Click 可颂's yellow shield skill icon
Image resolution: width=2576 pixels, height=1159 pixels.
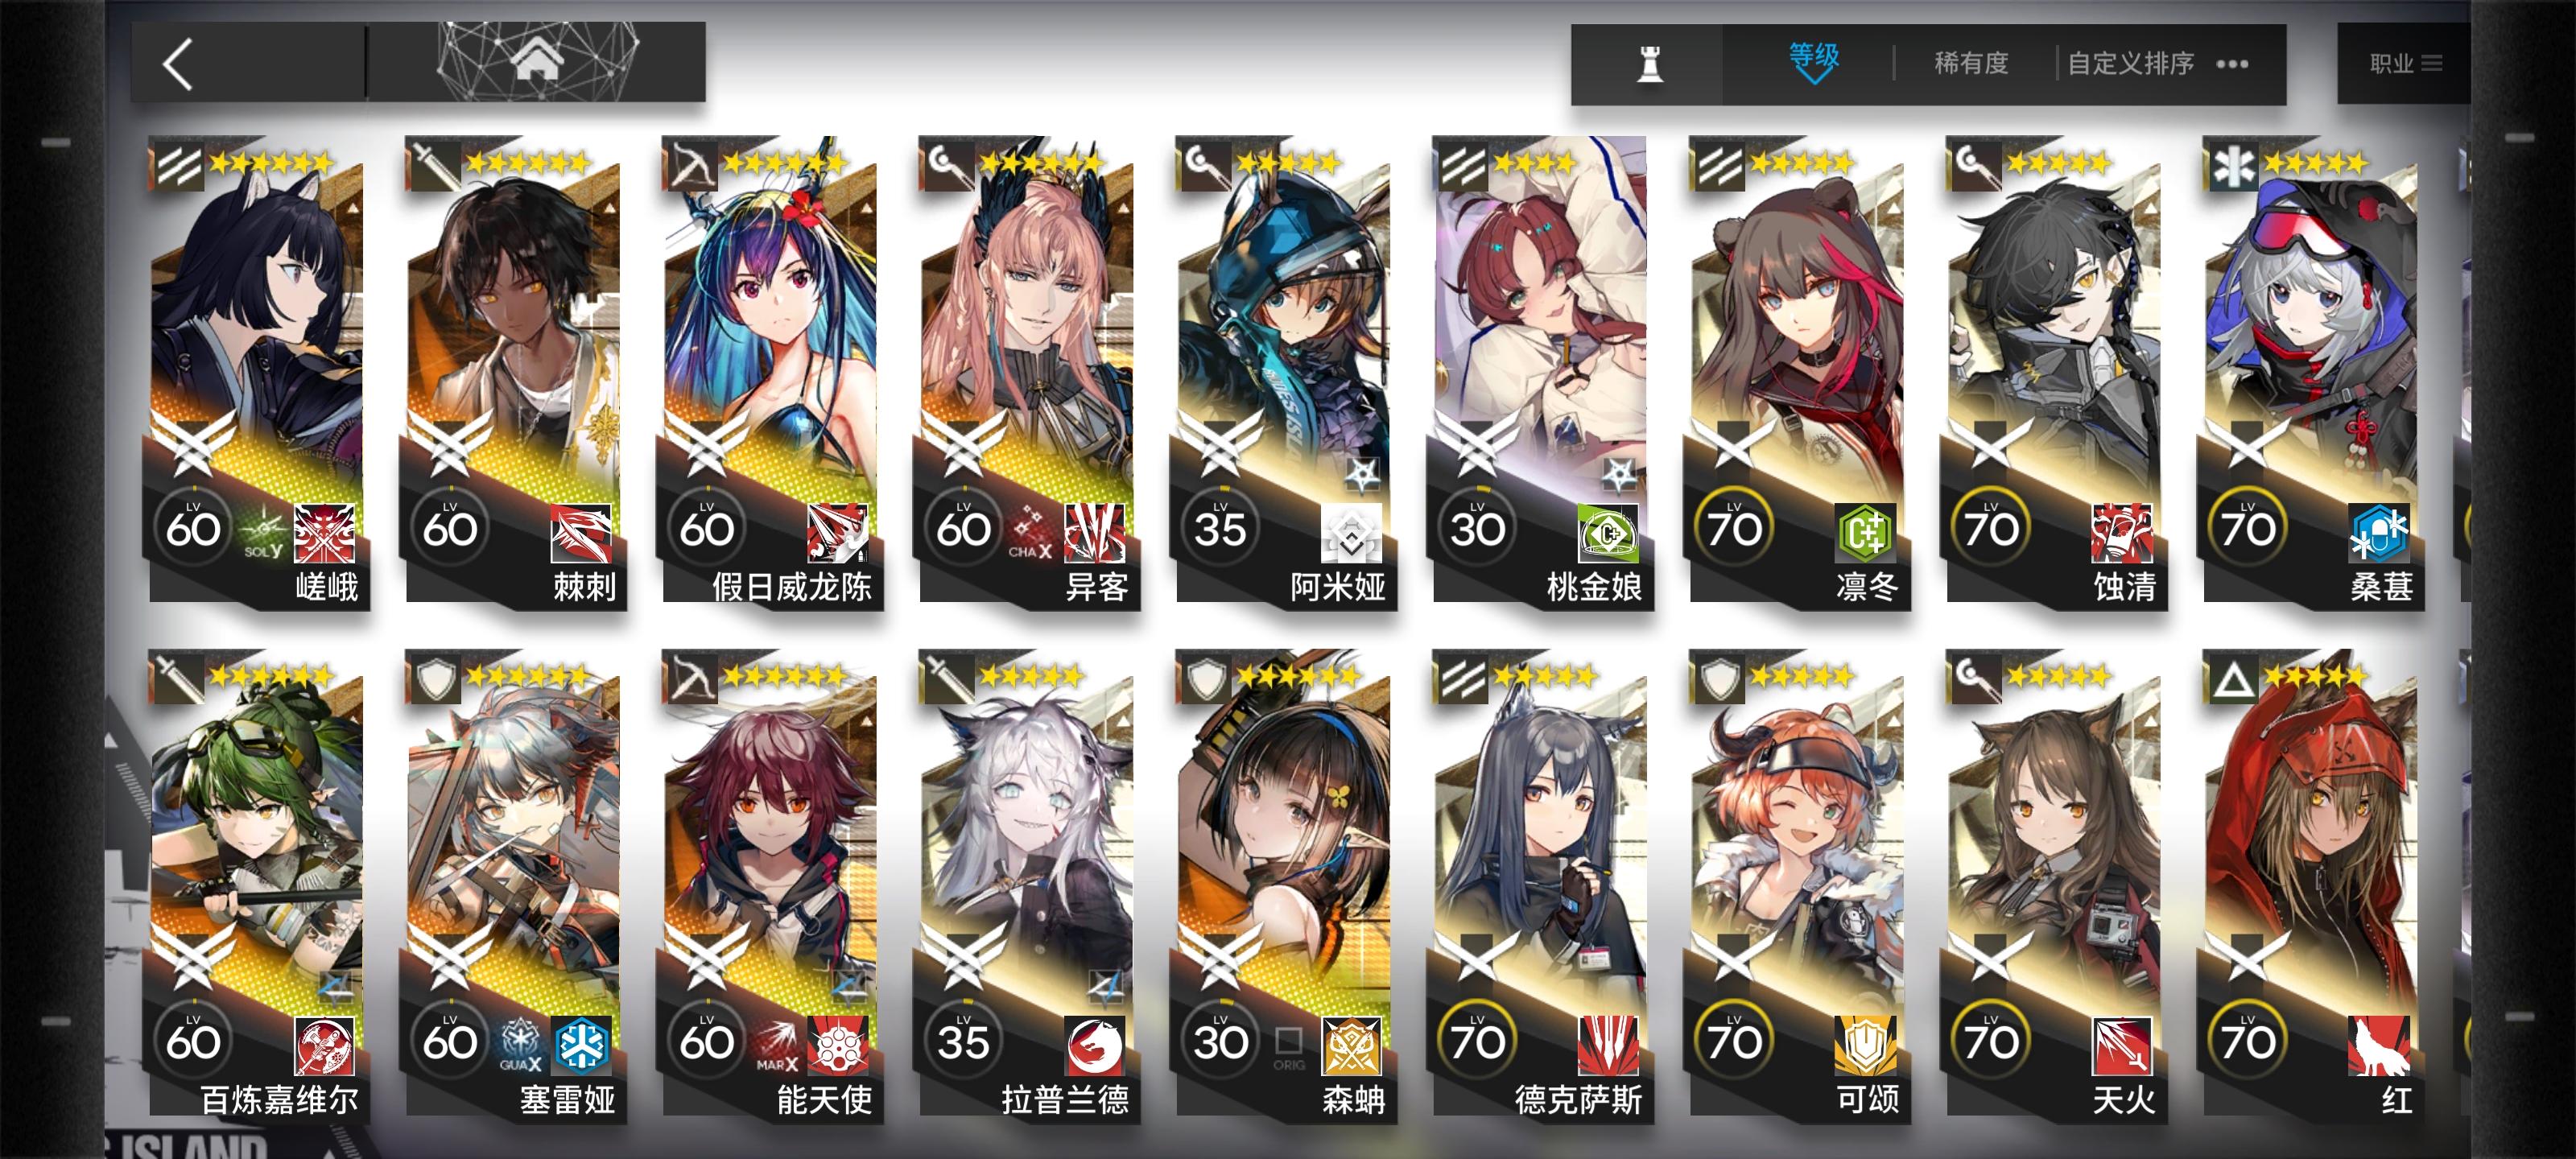click(1865, 1046)
